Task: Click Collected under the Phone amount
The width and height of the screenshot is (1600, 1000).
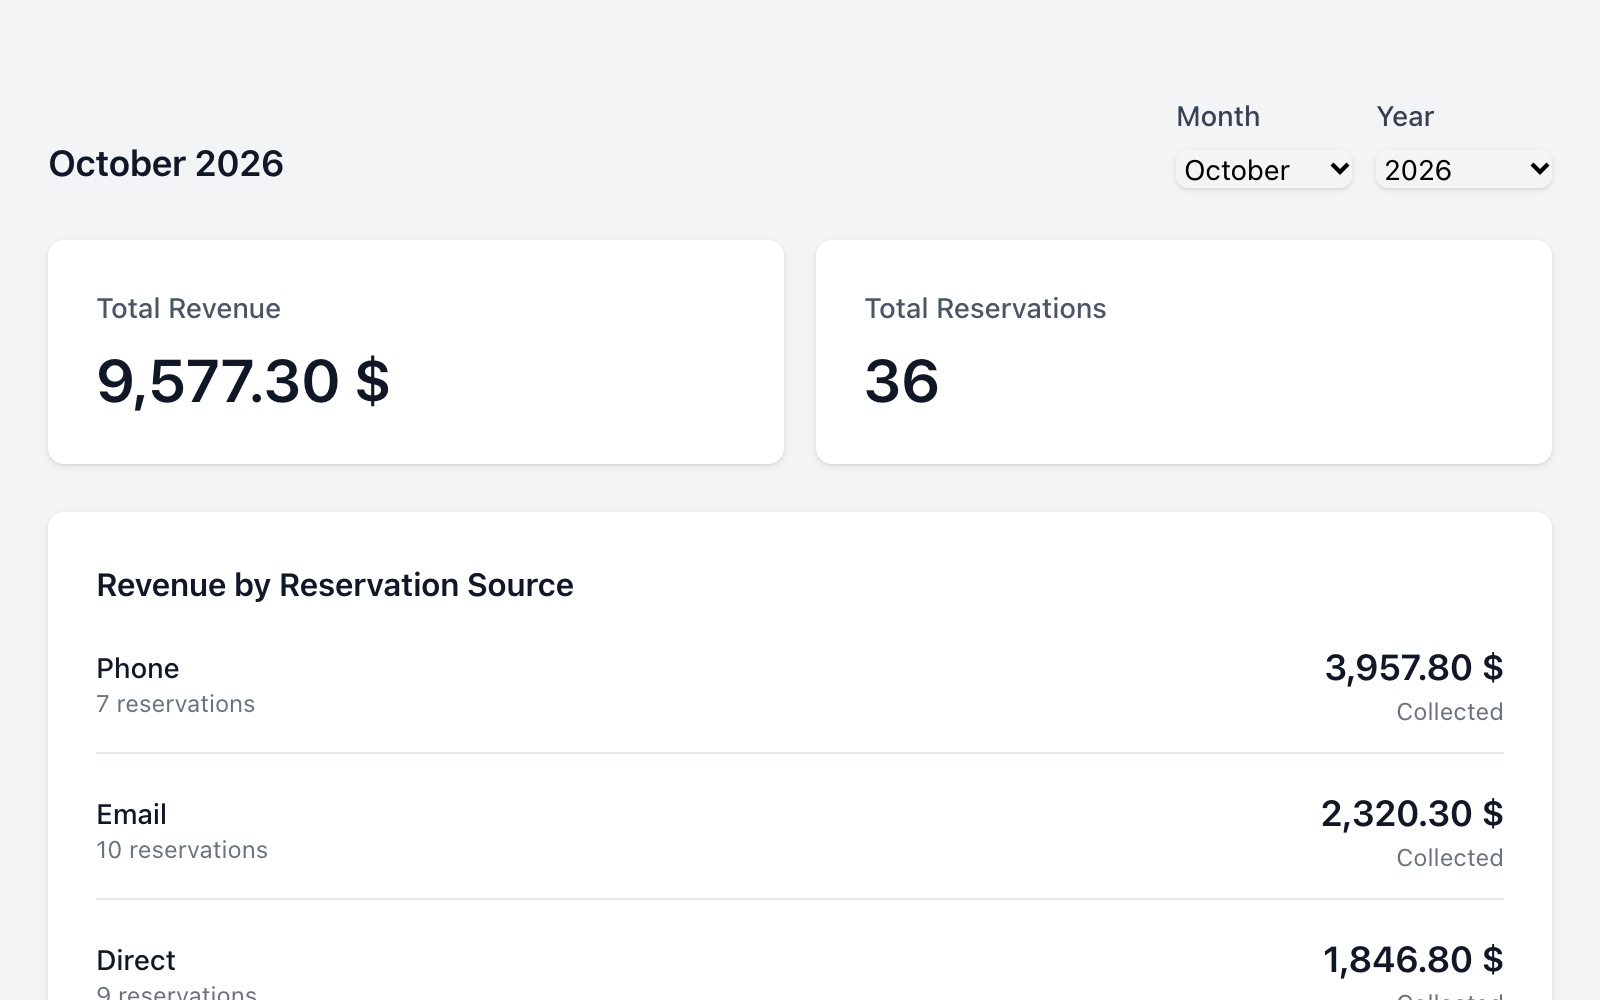Action: coord(1450,712)
